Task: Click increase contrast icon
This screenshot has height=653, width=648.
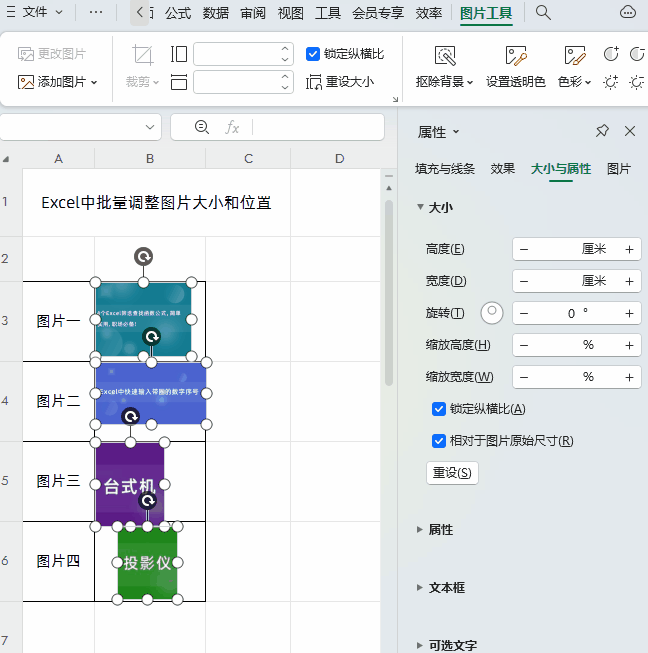Action: click(611, 54)
